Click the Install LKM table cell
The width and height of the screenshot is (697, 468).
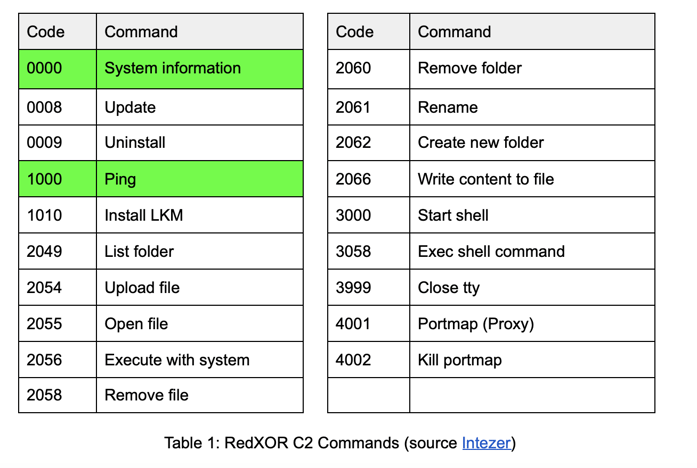(x=200, y=215)
